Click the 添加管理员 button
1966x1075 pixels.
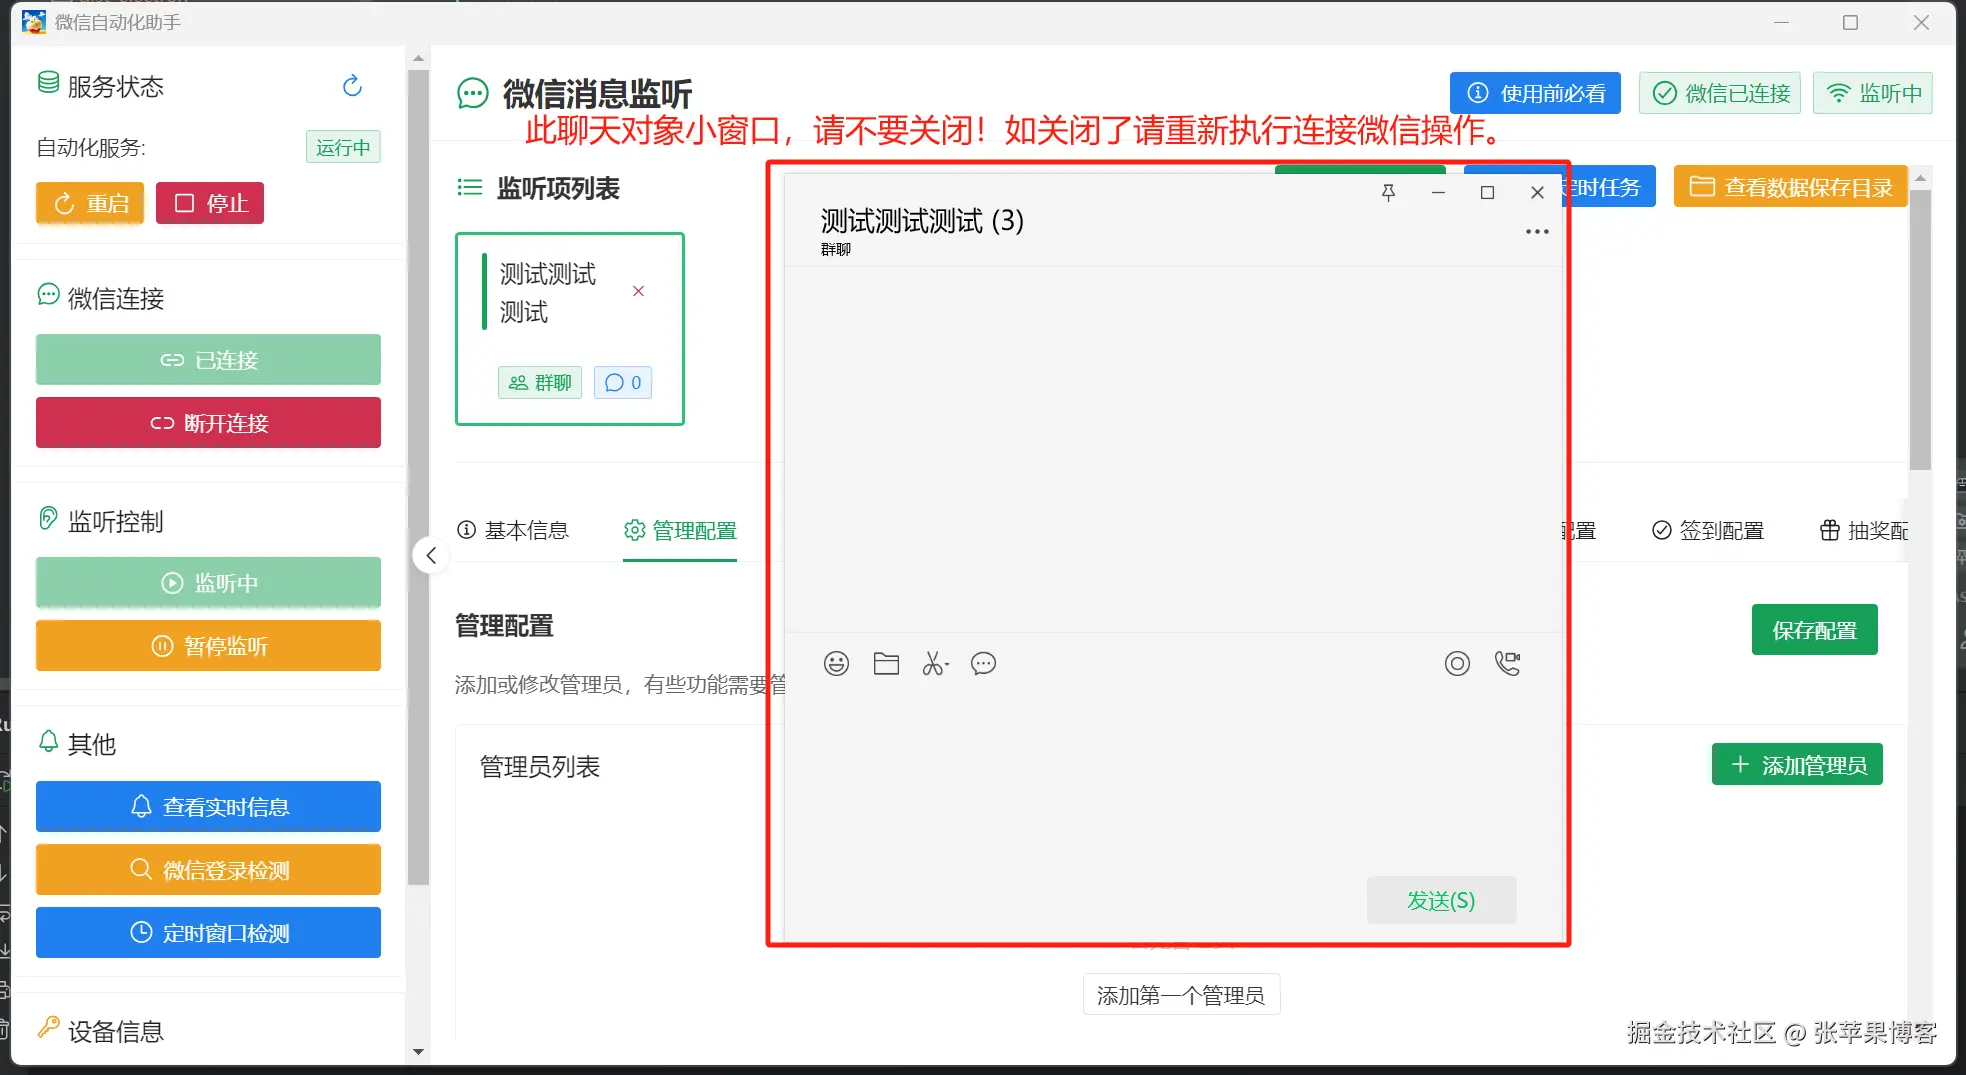click(x=1797, y=765)
